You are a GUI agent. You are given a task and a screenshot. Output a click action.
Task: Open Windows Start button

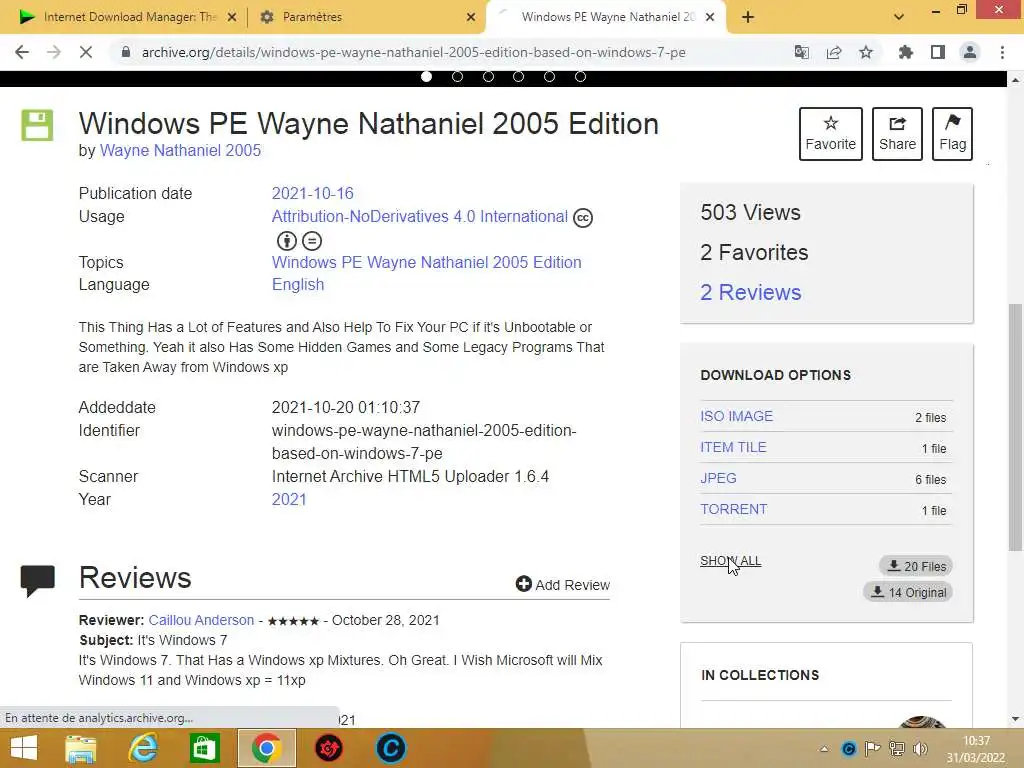point(24,748)
